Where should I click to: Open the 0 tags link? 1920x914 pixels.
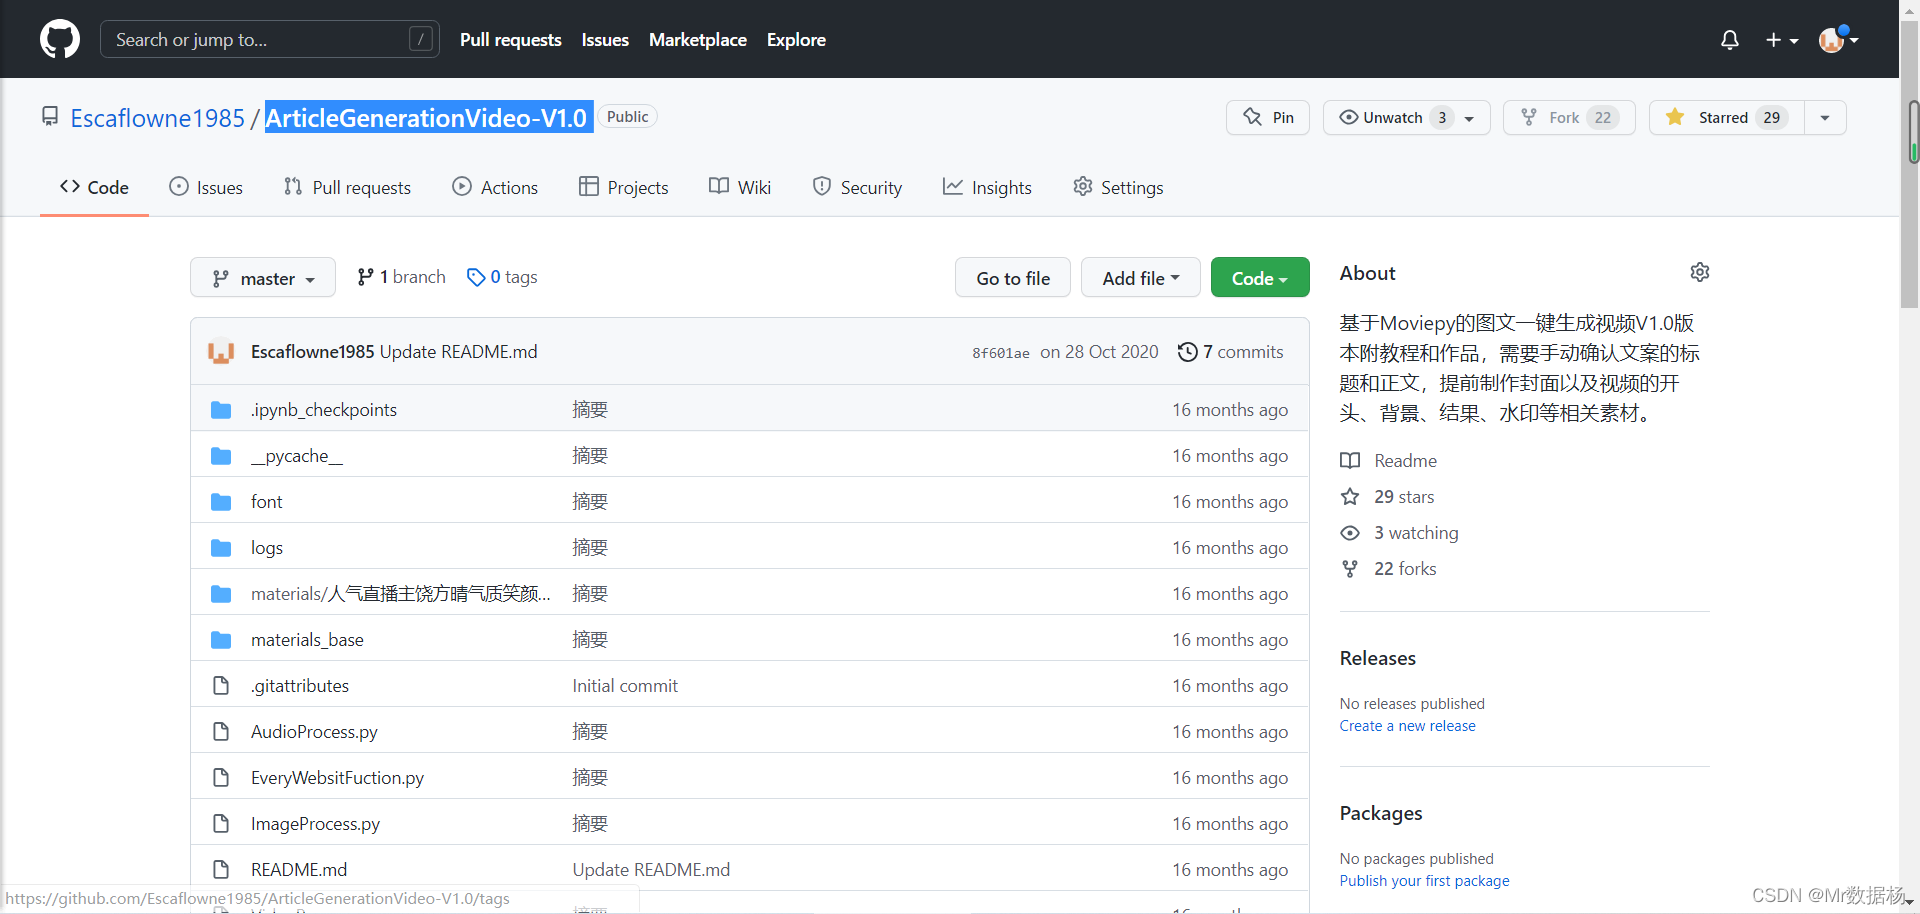(502, 277)
